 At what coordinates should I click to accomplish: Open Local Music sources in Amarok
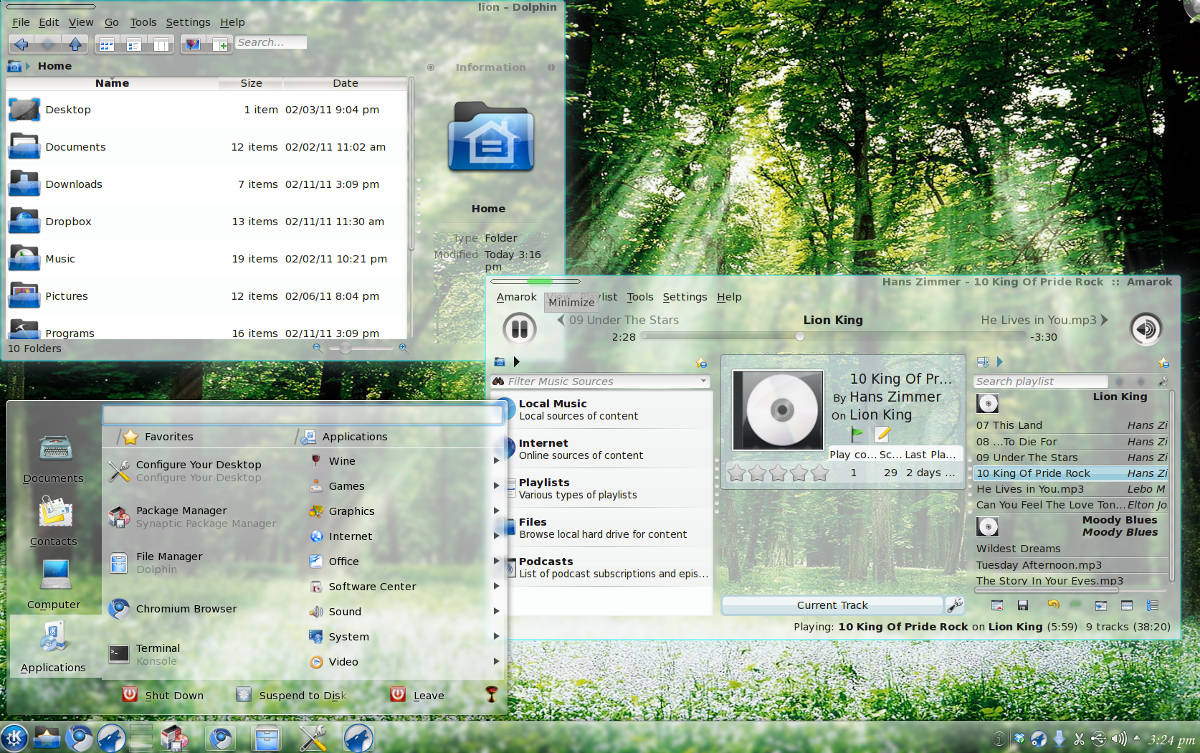tap(601, 410)
